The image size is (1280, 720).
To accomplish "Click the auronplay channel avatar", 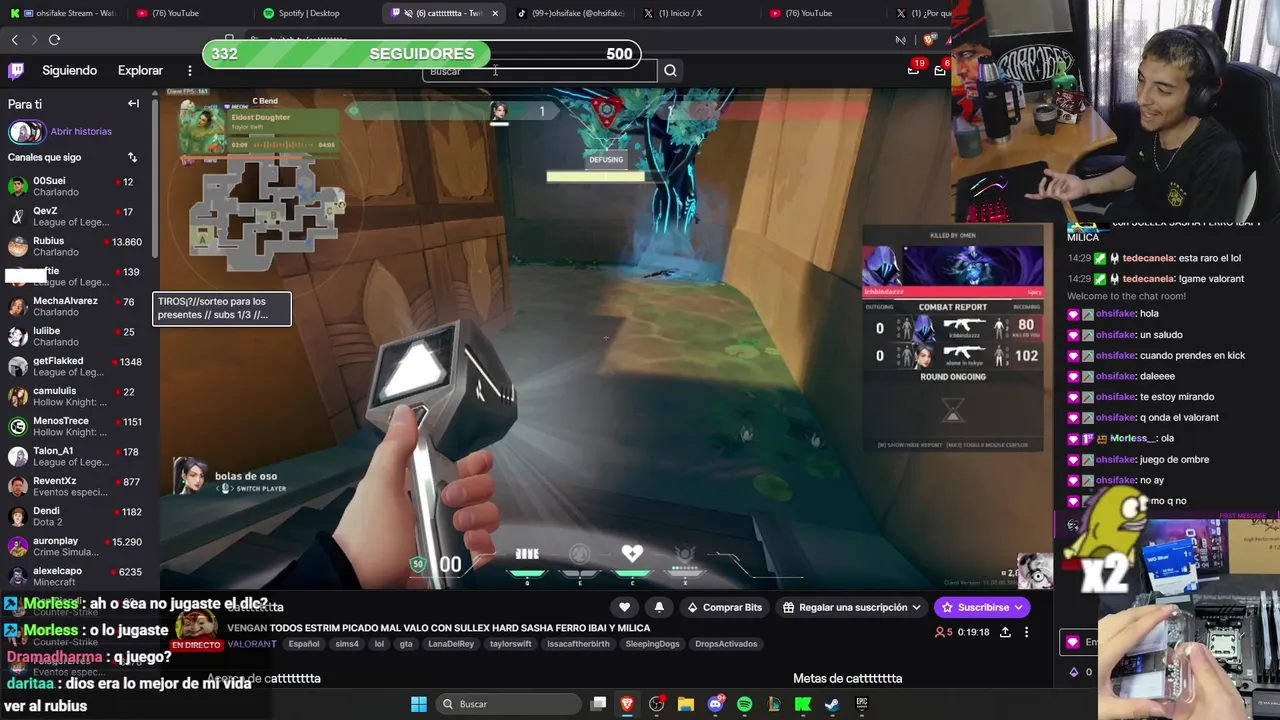I will point(17,546).
